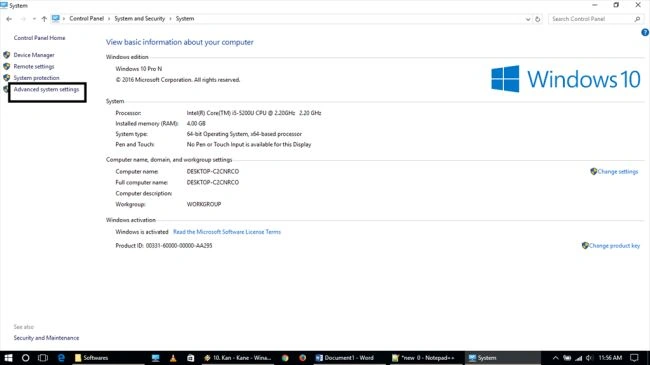Open address bar history dropdown
The width and height of the screenshot is (650, 365).
pos(528,19)
